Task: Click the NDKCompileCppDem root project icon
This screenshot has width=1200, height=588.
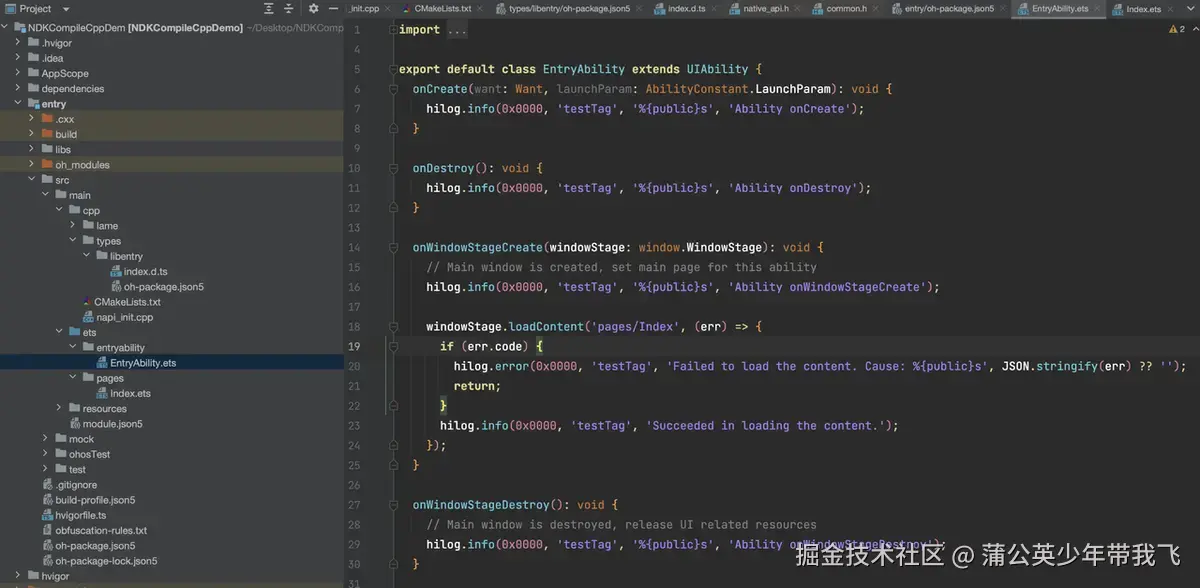Action: 20,27
